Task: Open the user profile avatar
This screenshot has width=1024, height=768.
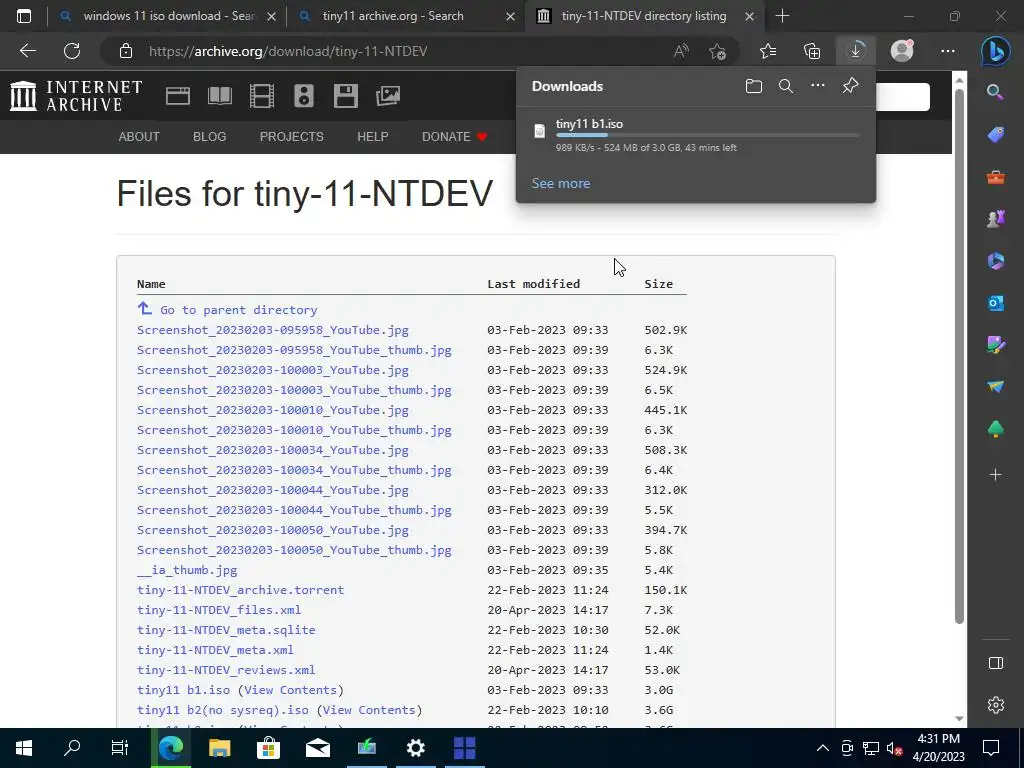Action: click(x=902, y=51)
